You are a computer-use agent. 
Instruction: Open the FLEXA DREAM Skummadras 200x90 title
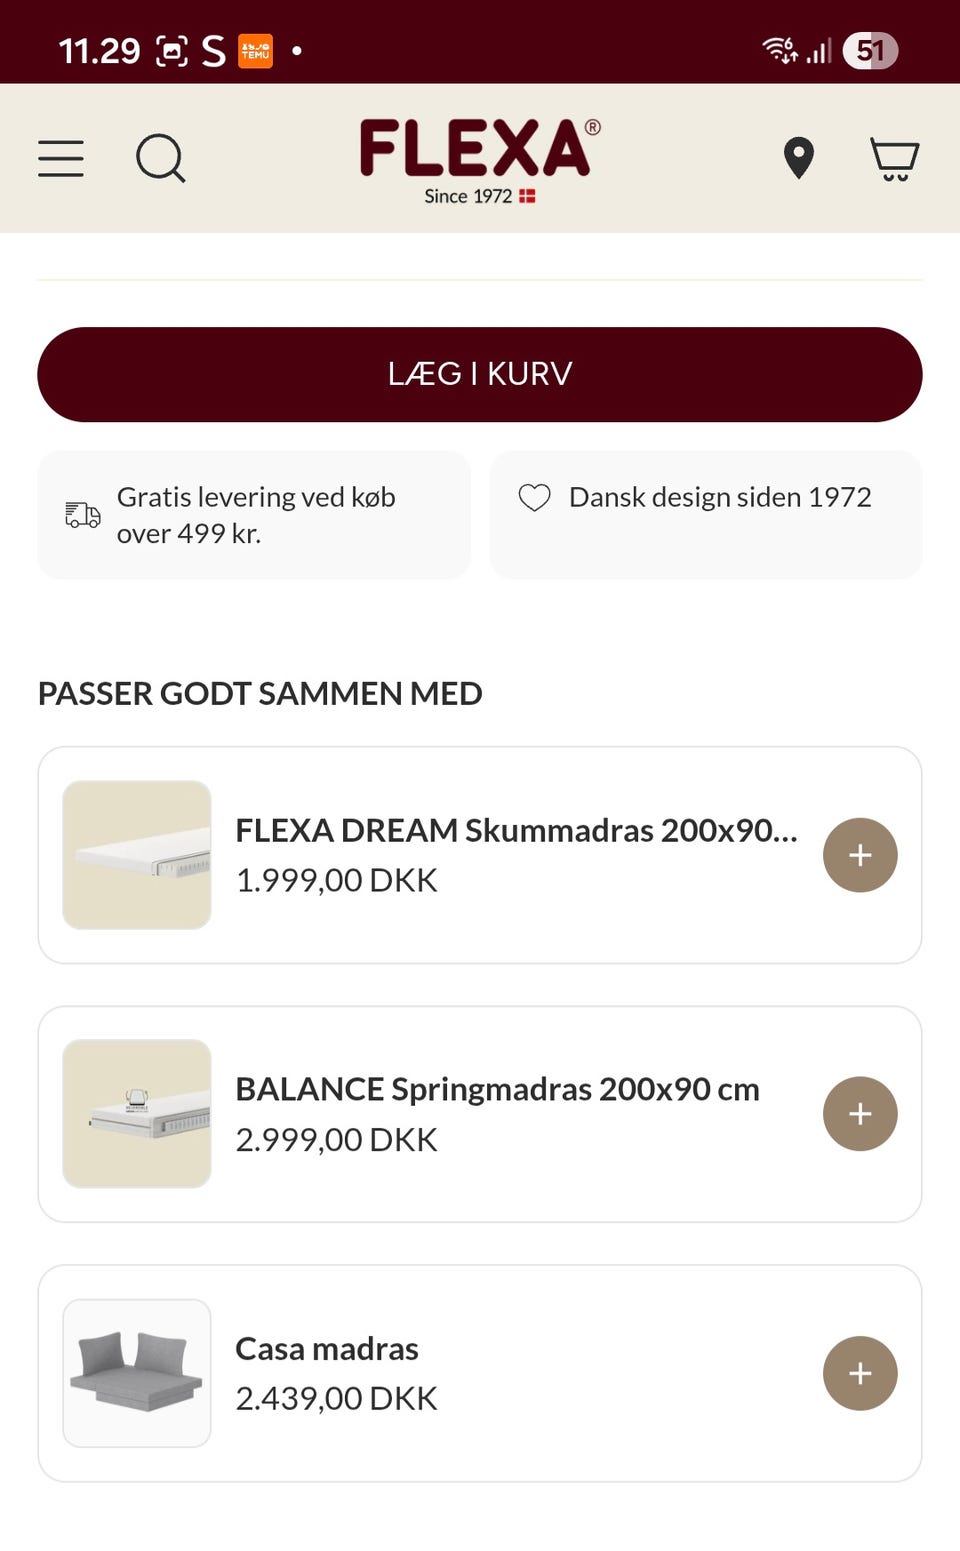click(516, 830)
